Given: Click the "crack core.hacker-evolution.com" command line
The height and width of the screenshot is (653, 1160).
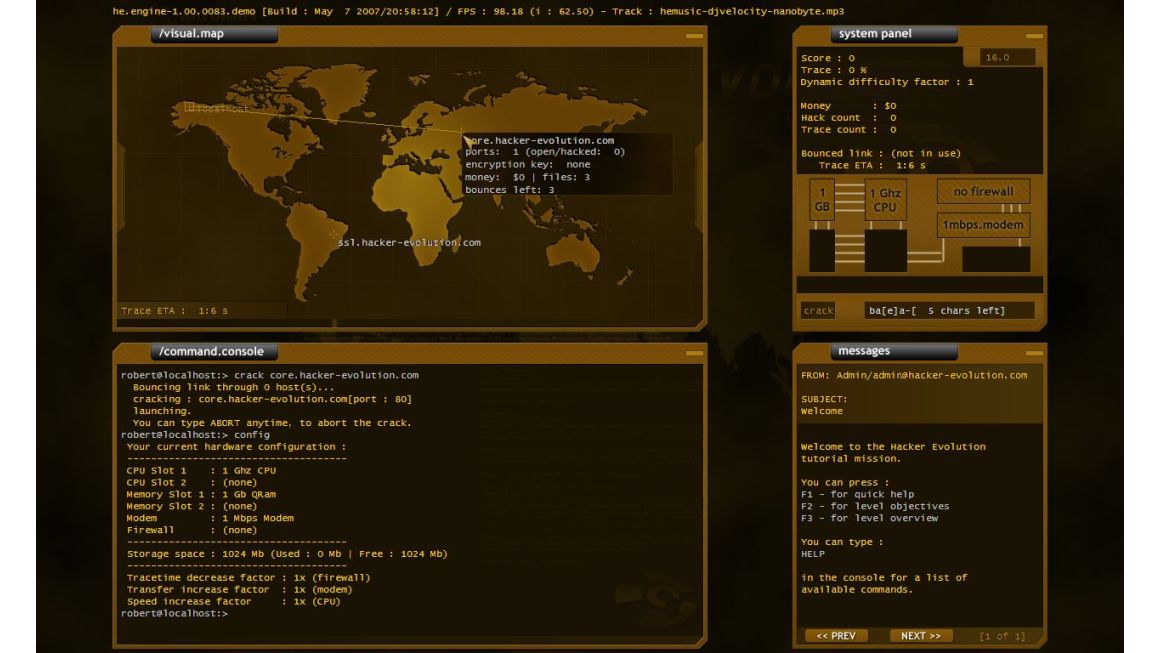Looking at the screenshot, I should (270, 375).
